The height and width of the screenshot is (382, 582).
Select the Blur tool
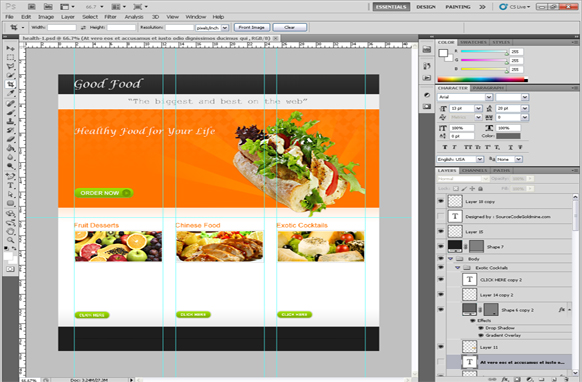(10, 157)
